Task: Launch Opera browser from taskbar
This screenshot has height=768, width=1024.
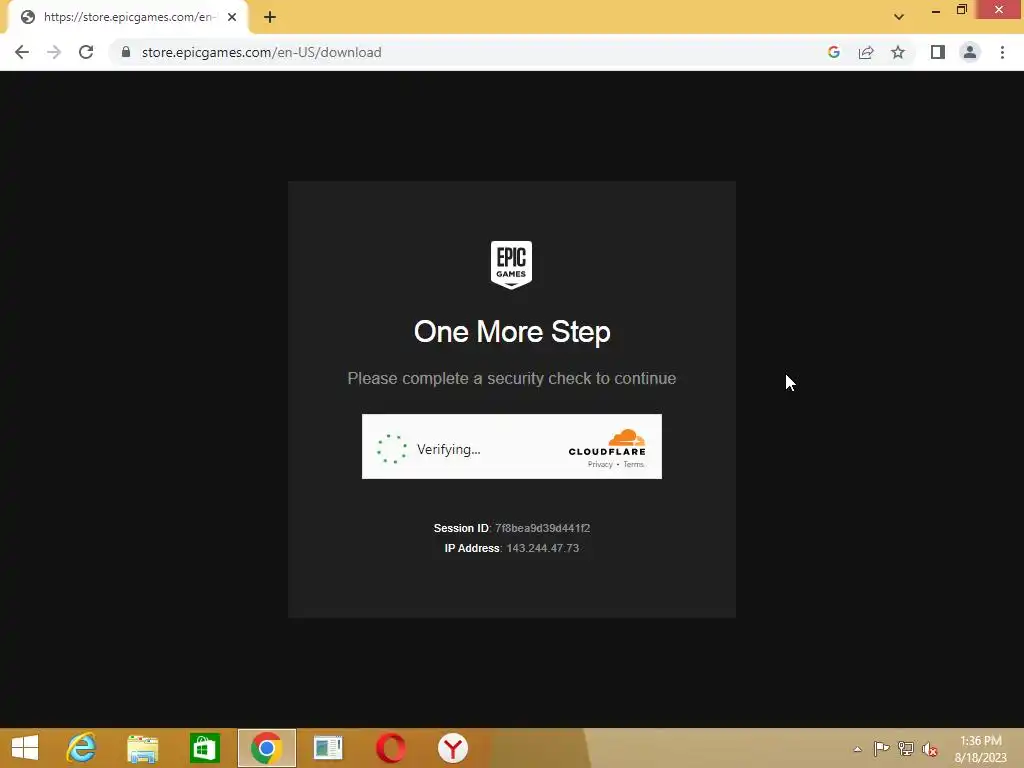Action: [x=391, y=748]
